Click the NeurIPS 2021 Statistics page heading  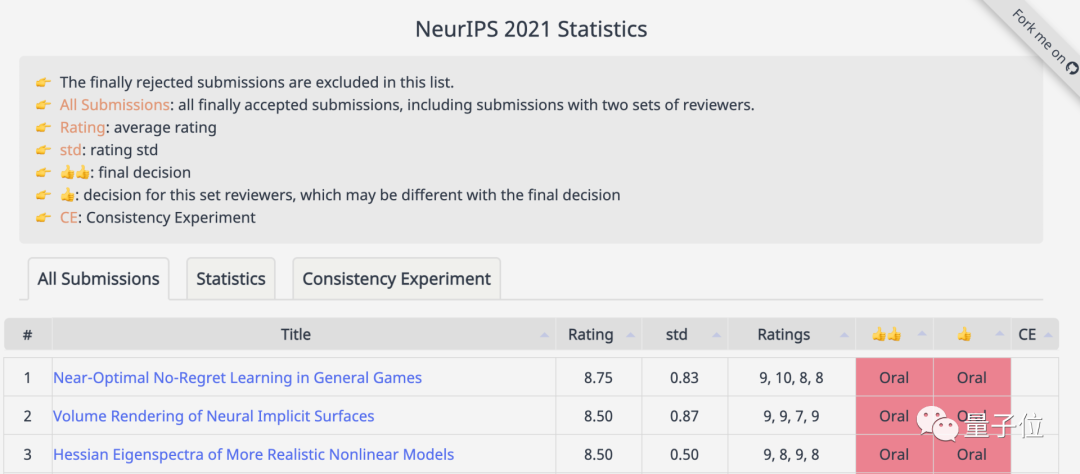coord(531,28)
